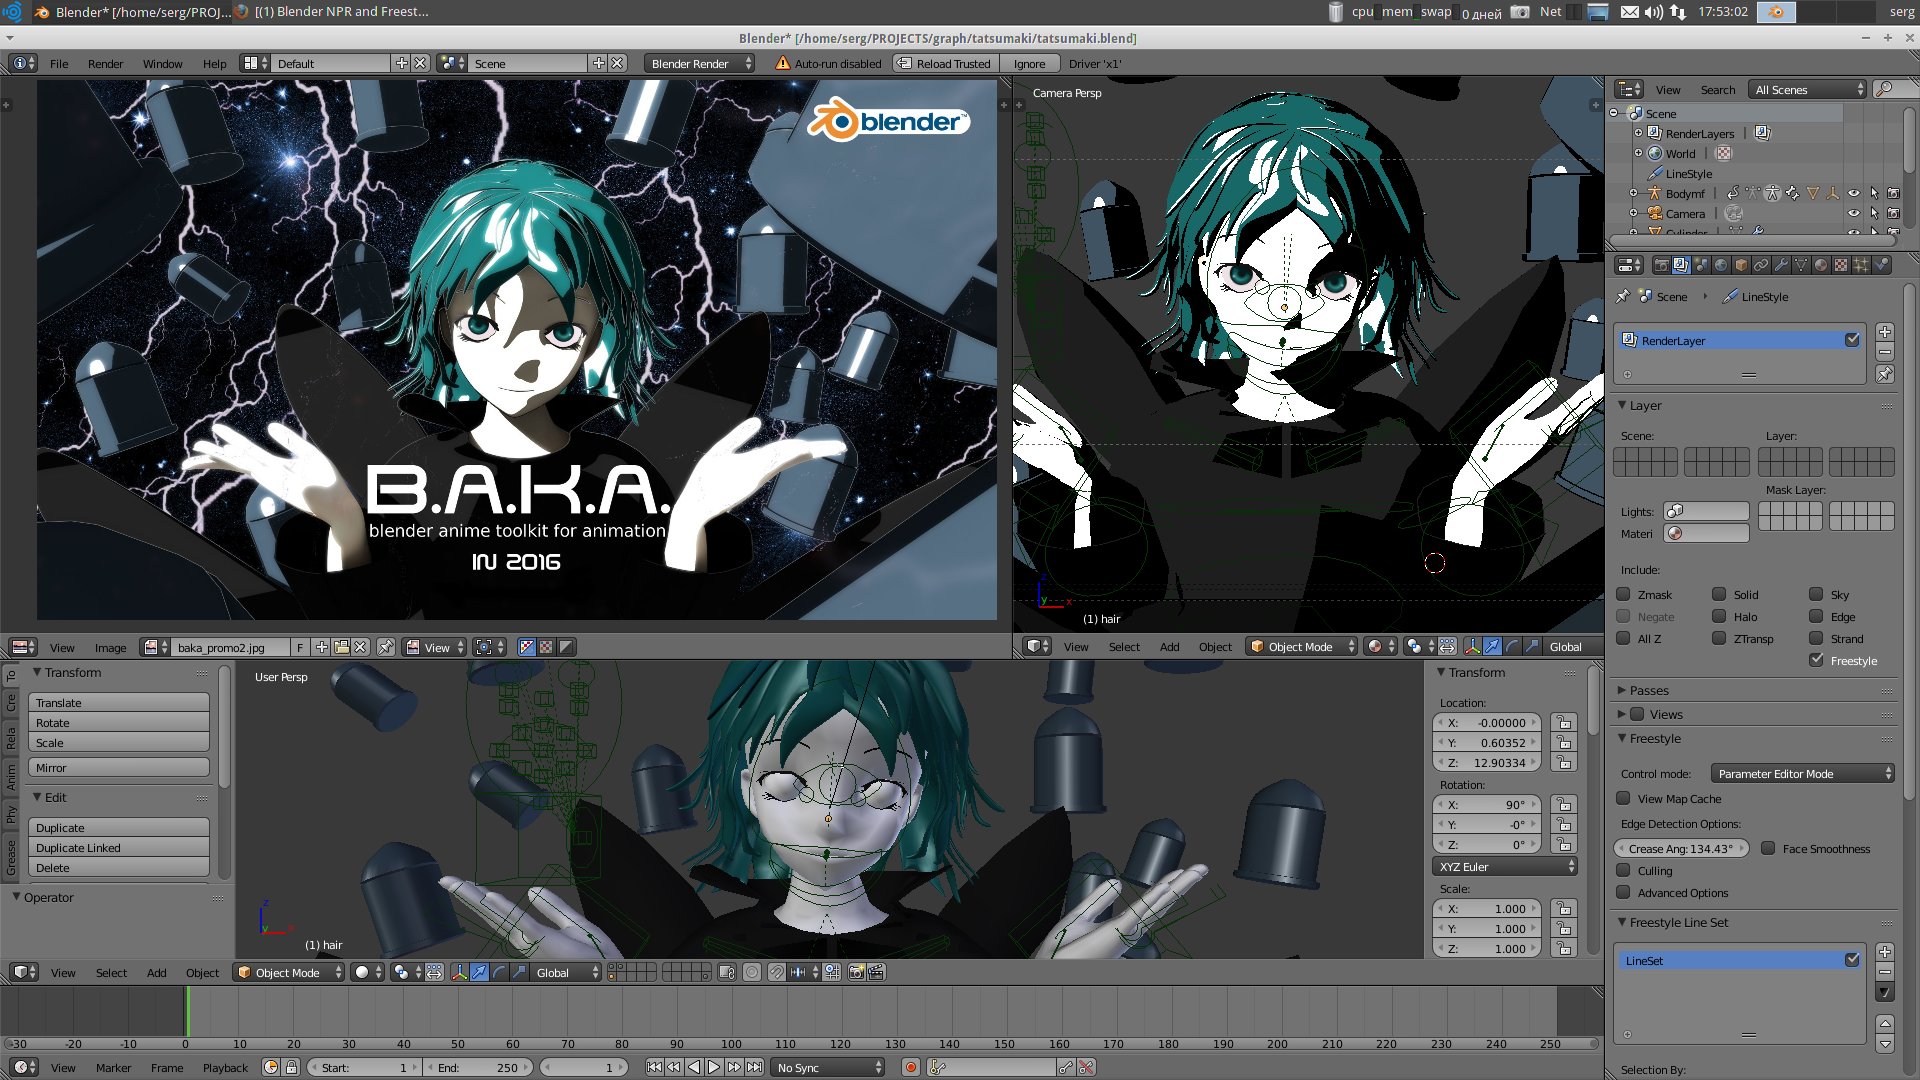Open the Help menu
Screen dimensions: 1920x1080
point(214,63)
